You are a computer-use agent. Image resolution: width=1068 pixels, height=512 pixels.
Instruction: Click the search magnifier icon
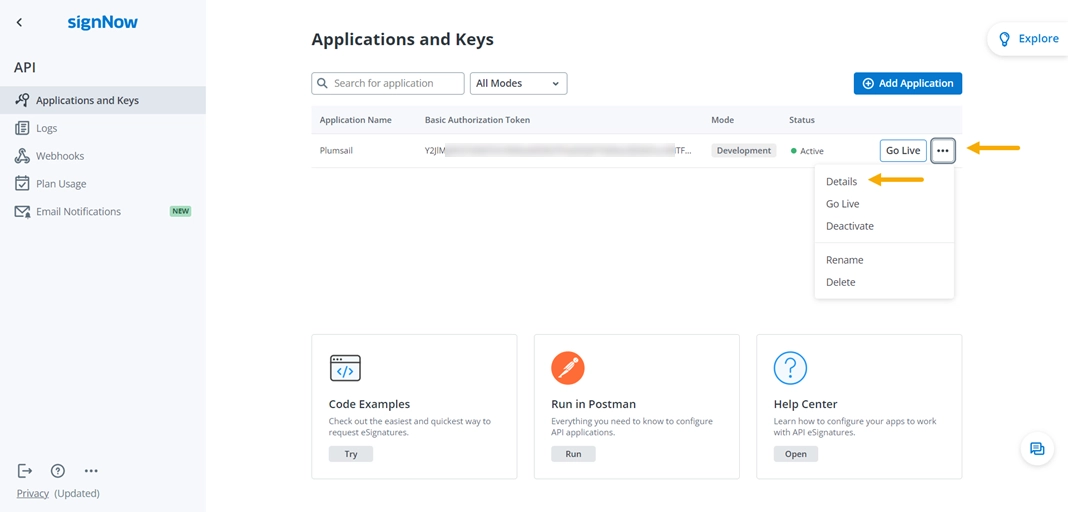[322, 84]
